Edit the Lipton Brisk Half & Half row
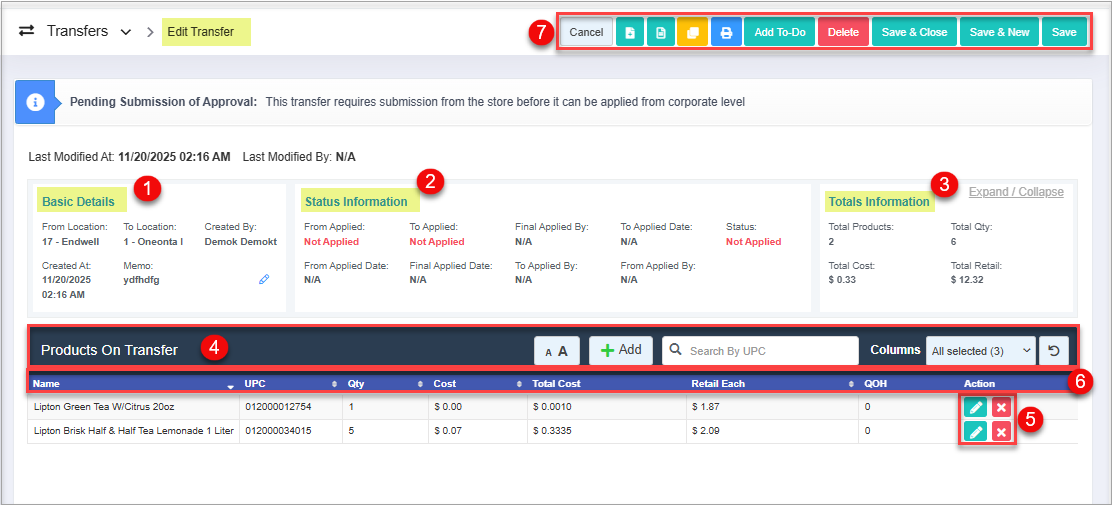 click(x=975, y=431)
